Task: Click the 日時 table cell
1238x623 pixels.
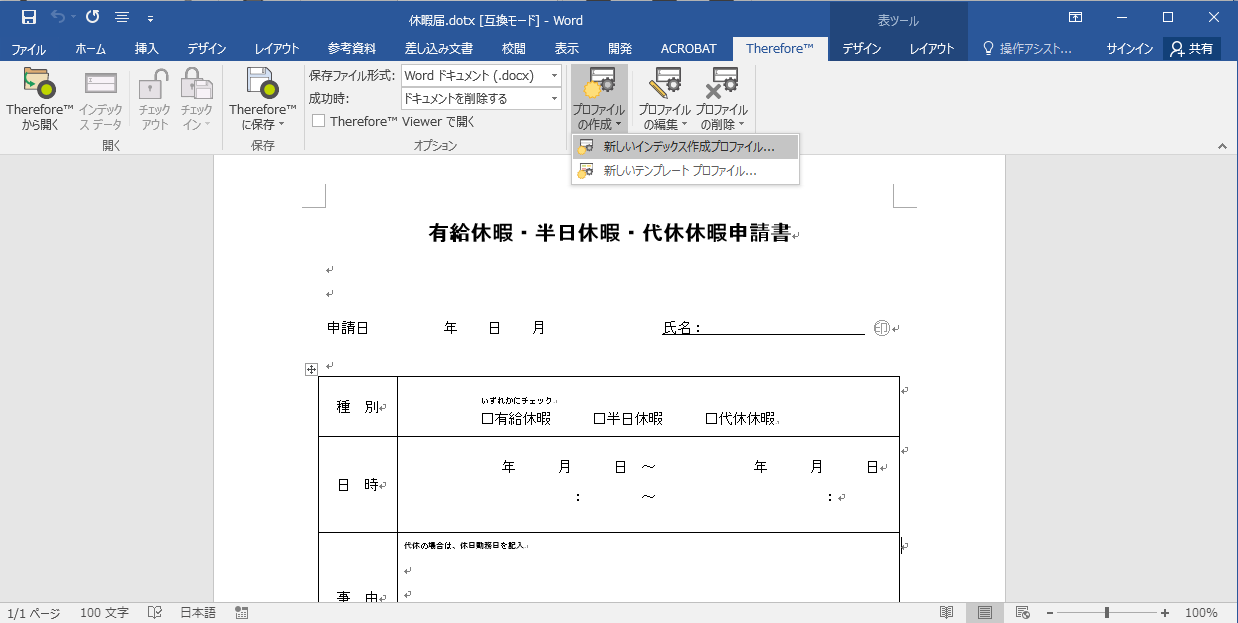Action: click(358, 484)
